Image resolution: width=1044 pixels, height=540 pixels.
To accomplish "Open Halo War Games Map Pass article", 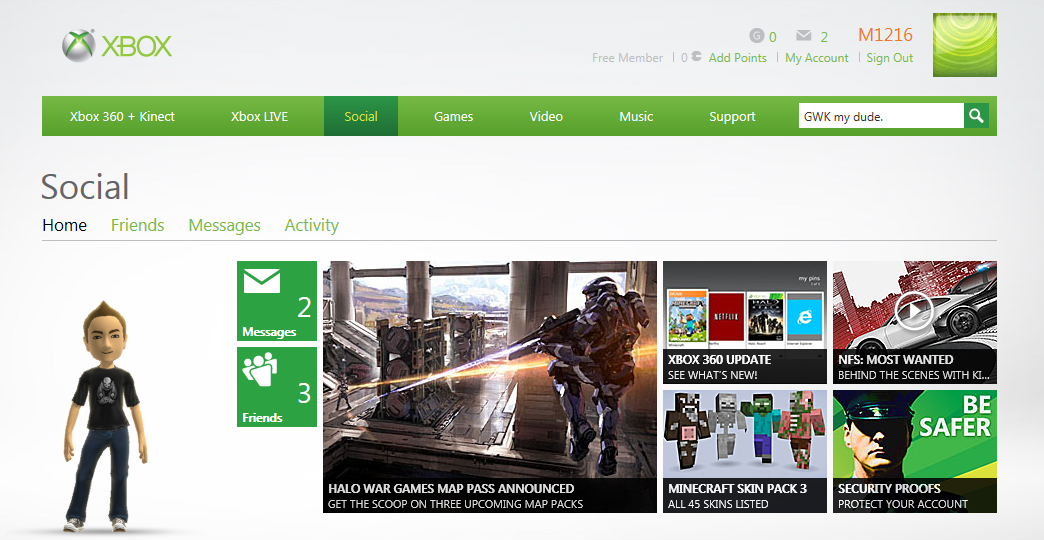I will [x=490, y=387].
